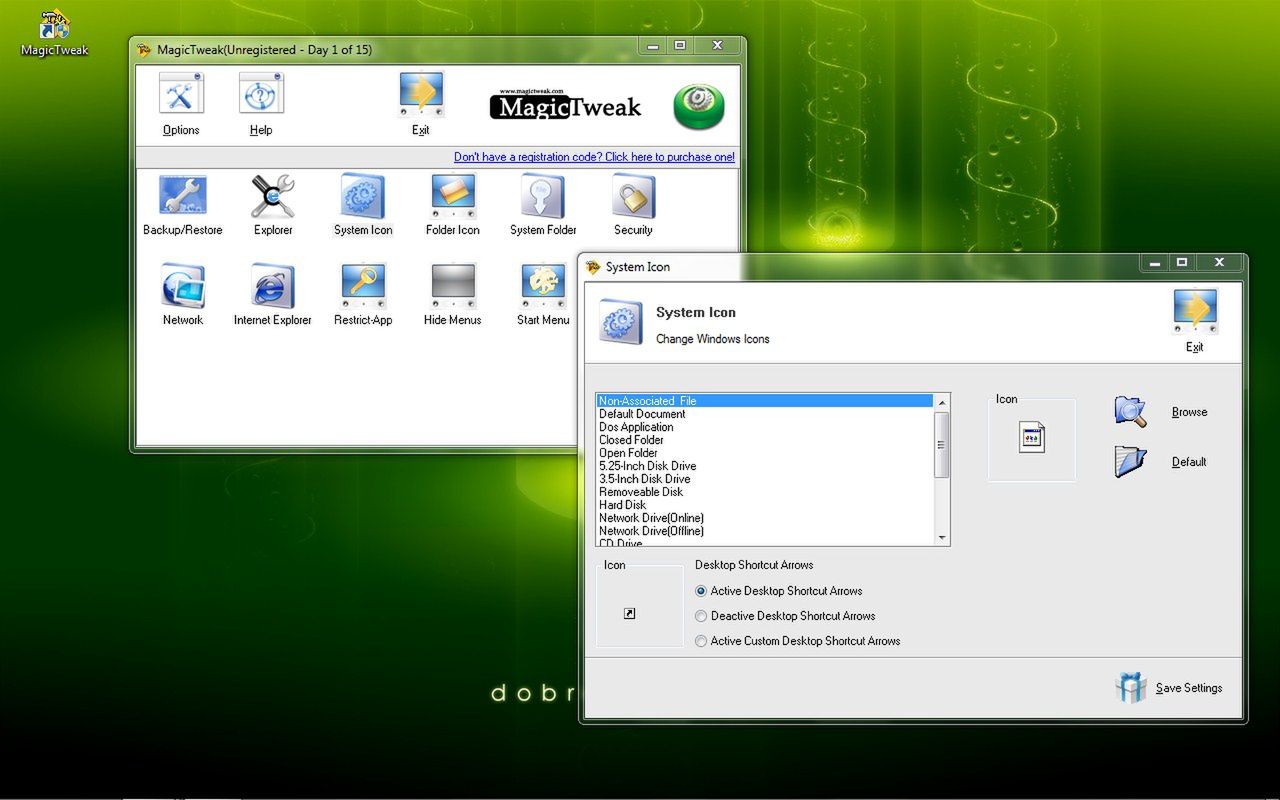This screenshot has width=1280, height=800.
Task: Click the Browse text label
Action: tap(1189, 412)
